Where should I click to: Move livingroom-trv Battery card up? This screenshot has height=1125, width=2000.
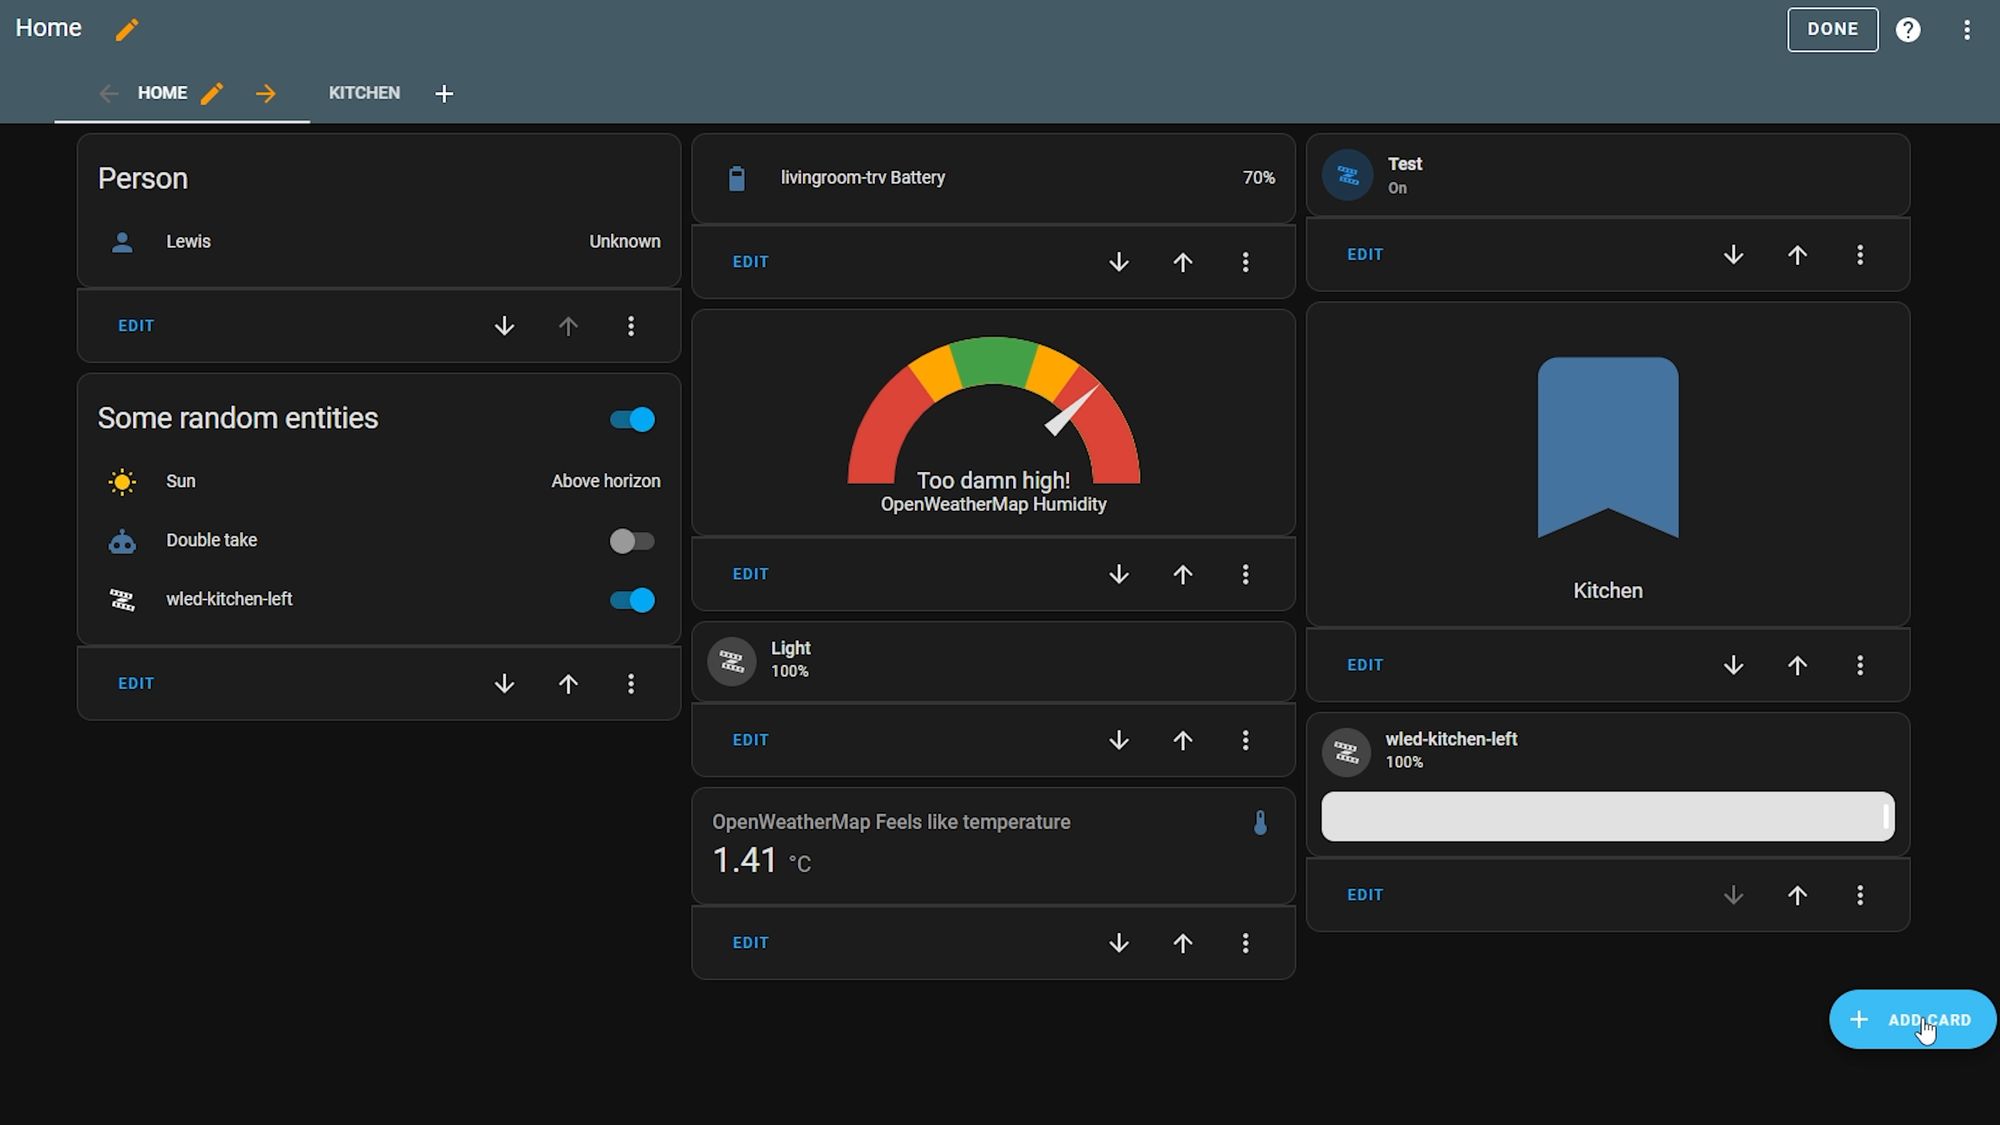[x=1183, y=262]
